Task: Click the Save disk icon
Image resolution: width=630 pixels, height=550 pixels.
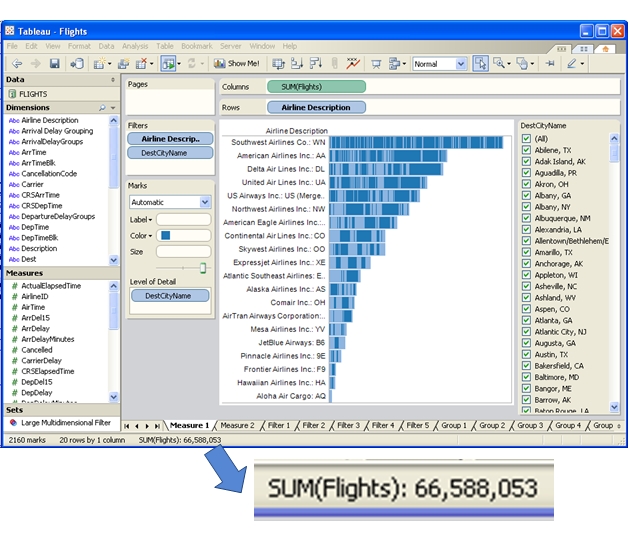Action: [54, 63]
